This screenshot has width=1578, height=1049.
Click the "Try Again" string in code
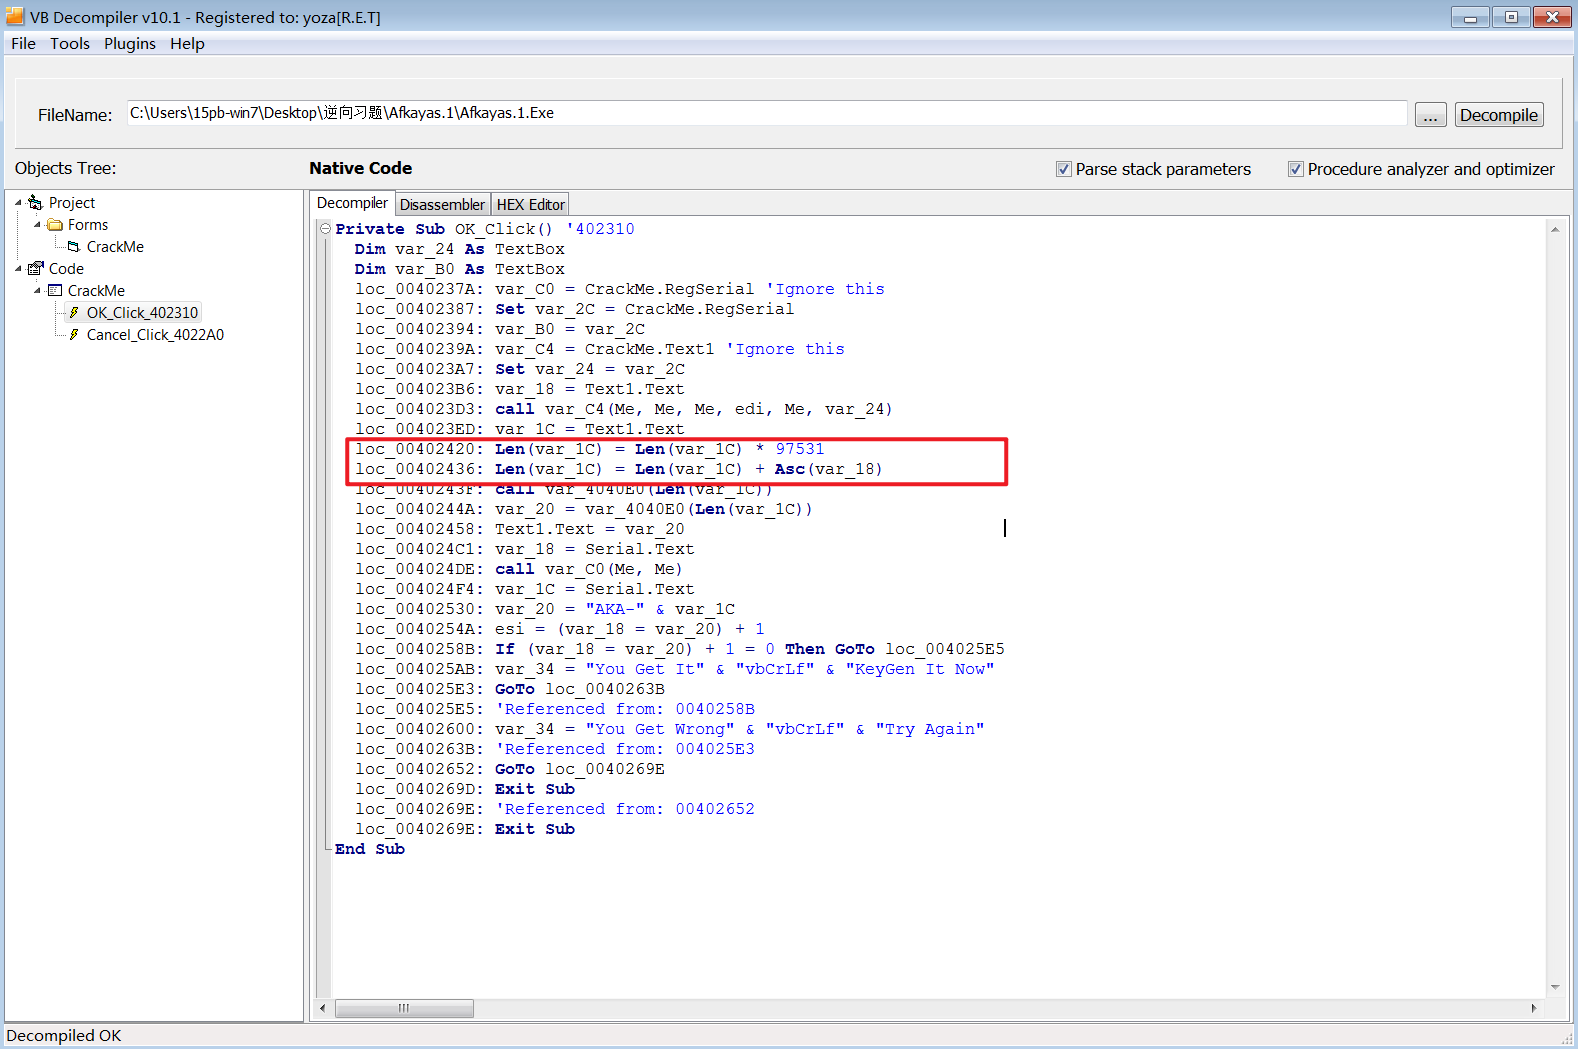click(x=930, y=729)
